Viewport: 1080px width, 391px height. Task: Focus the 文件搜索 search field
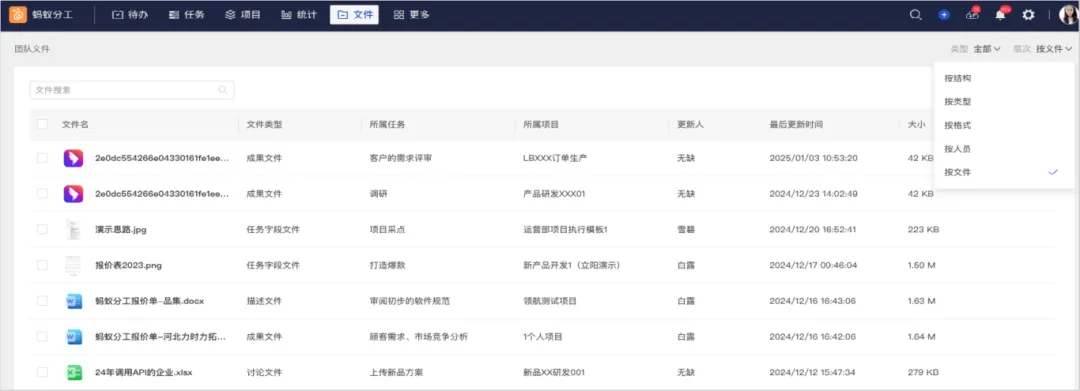click(x=132, y=89)
